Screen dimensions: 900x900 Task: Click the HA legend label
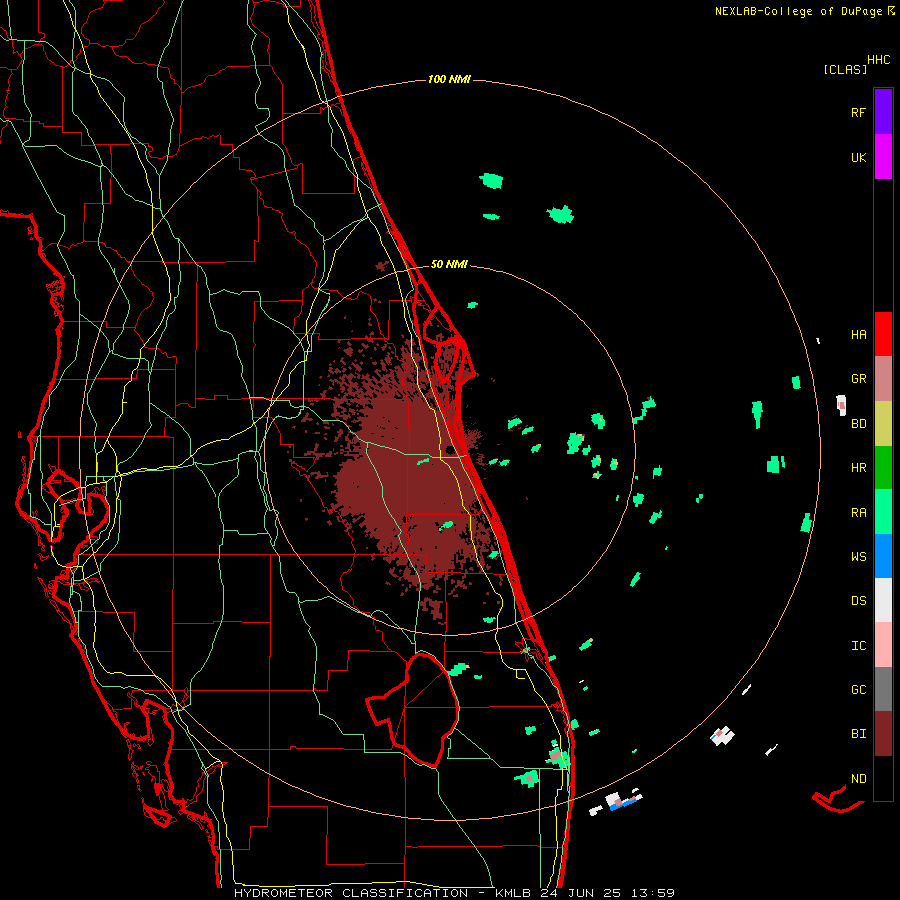[x=858, y=334]
